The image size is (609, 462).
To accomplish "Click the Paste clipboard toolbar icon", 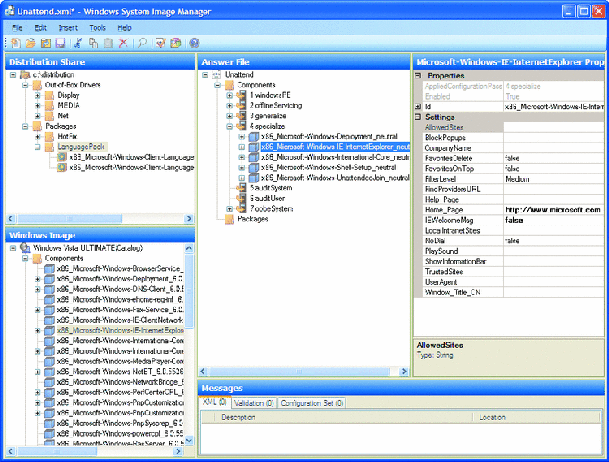I will point(108,43).
